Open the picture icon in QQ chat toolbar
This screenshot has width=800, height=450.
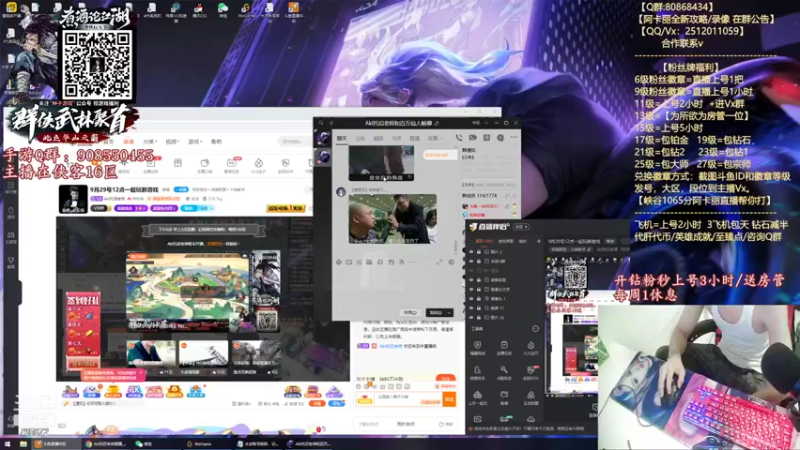point(391,262)
